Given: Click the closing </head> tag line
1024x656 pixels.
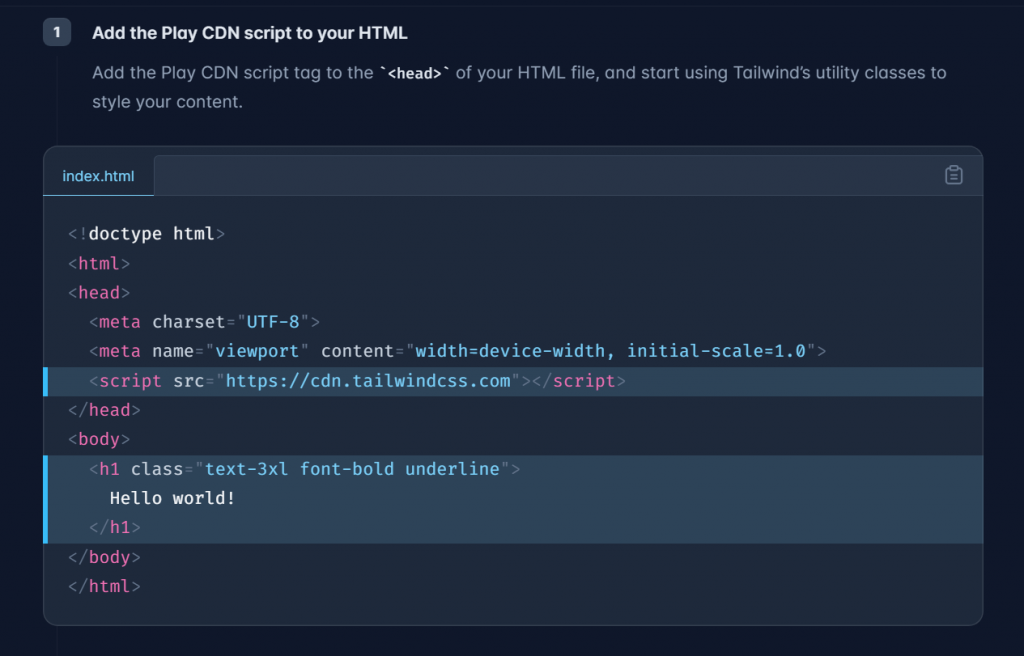Looking at the screenshot, I should [104, 410].
